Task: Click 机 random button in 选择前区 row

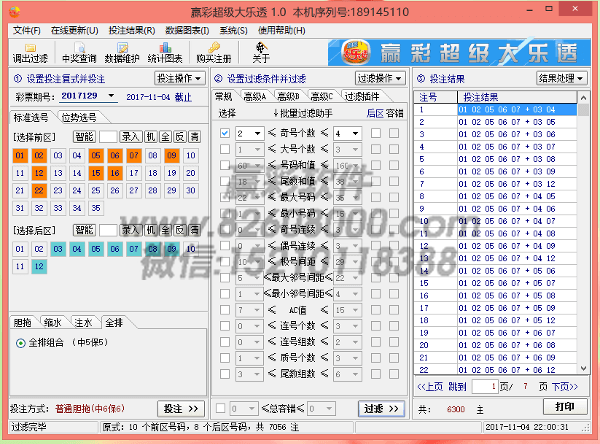Action: pyautogui.click(x=151, y=137)
